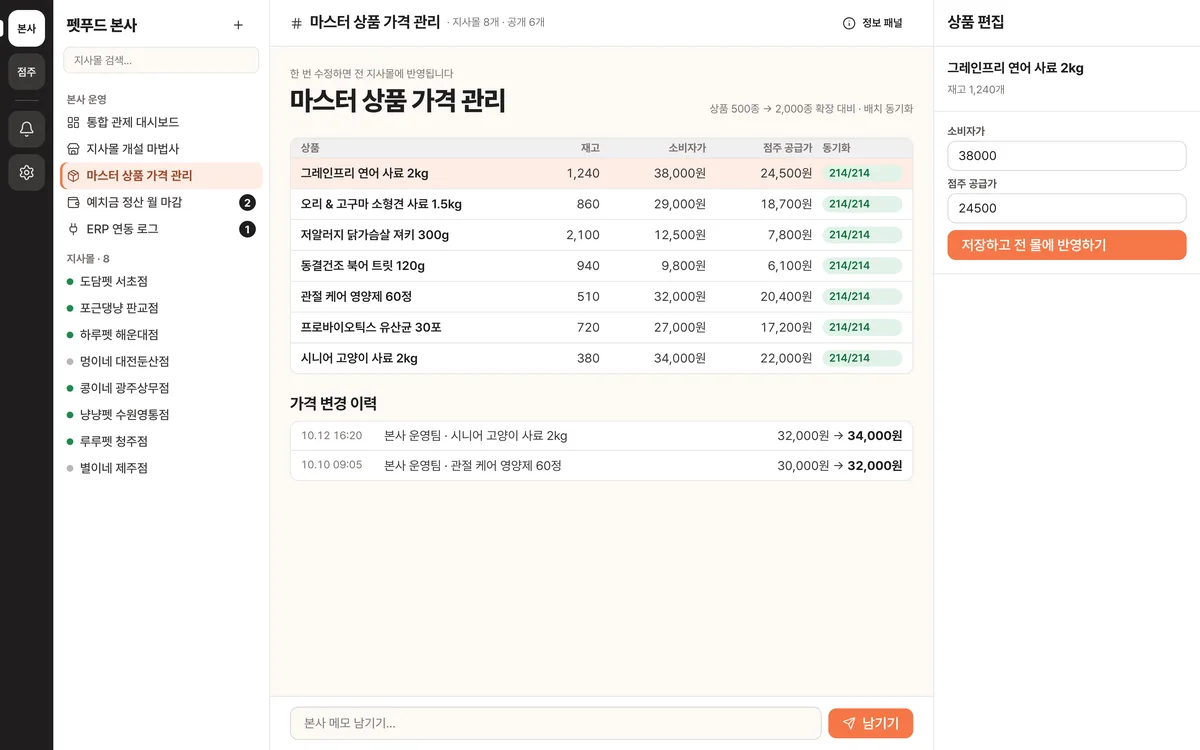Open the 10.12 16:20 price history entry
1200x750 pixels.
click(601, 436)
